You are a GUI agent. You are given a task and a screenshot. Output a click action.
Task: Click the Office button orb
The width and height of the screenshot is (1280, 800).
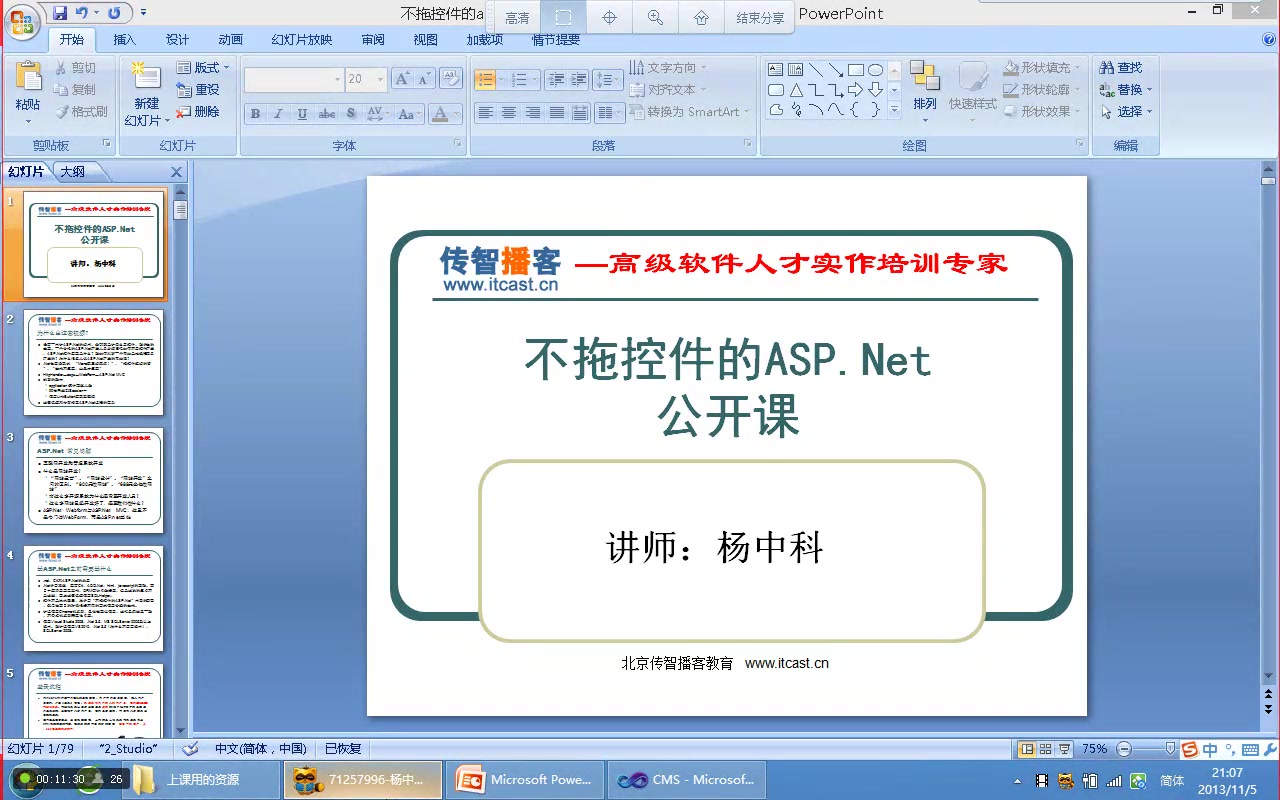coord(22,20)
